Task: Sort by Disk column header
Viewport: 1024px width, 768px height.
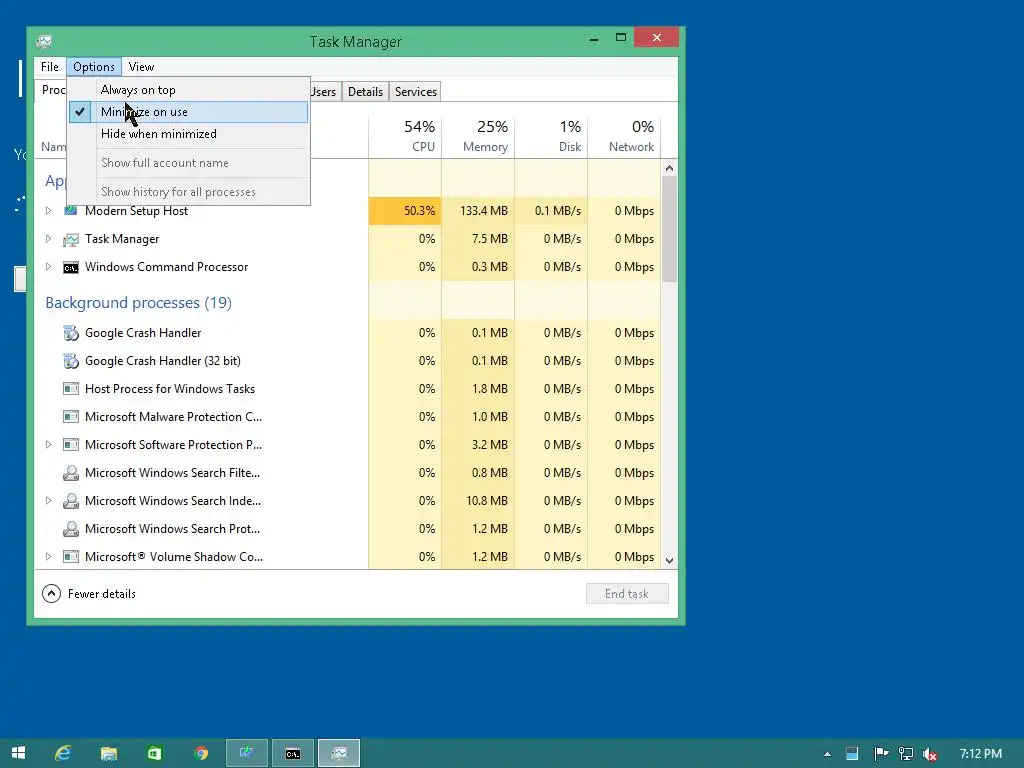Action: coord(551,136)
